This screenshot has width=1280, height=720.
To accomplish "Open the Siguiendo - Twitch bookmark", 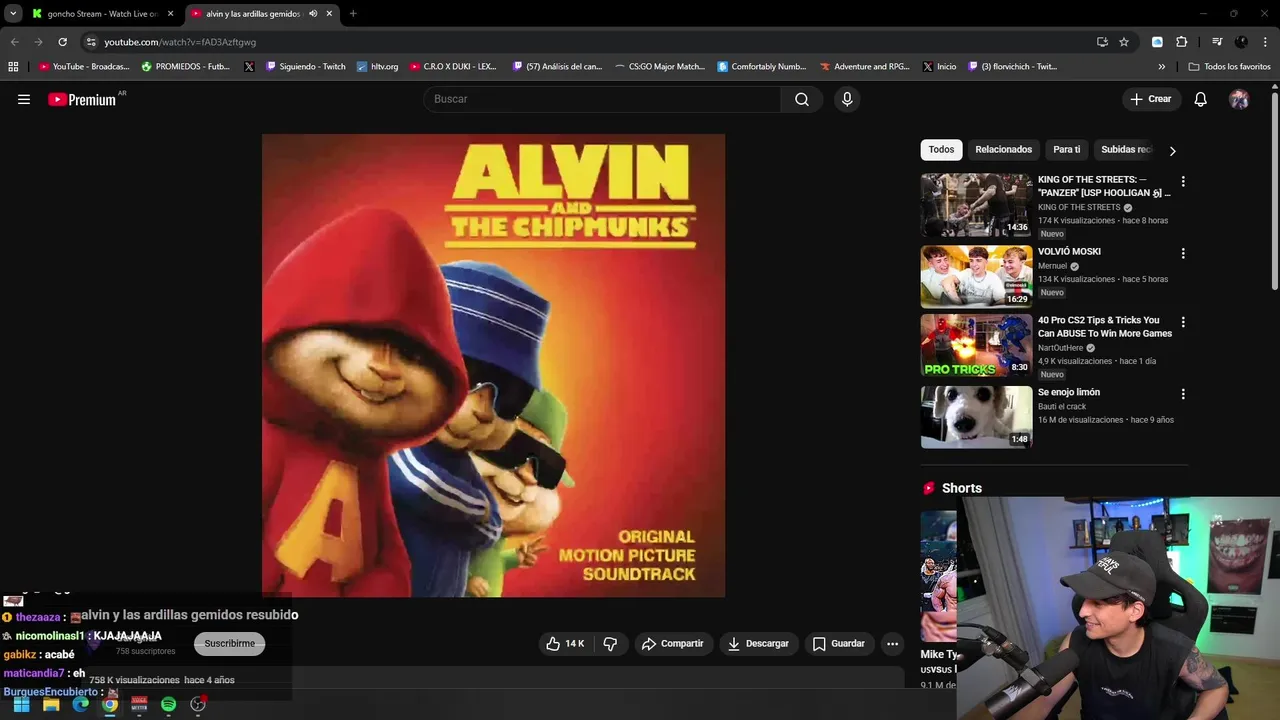I will click(x=305, y=67).
